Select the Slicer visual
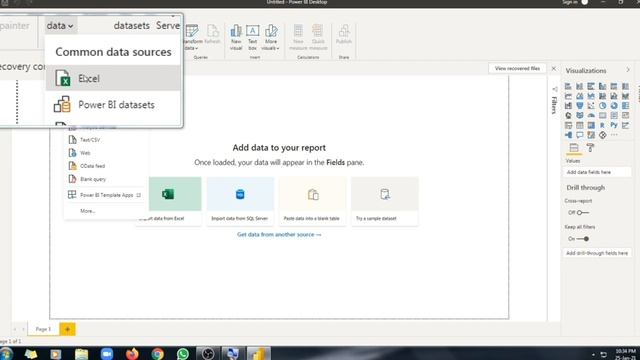This screenshot has width=640, height=360. 568,125
